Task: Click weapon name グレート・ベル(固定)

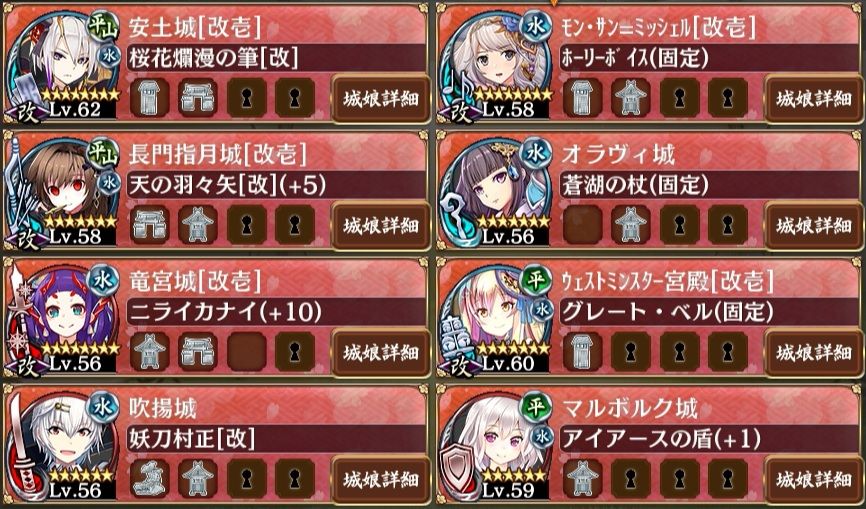Action: coord(667,312)
